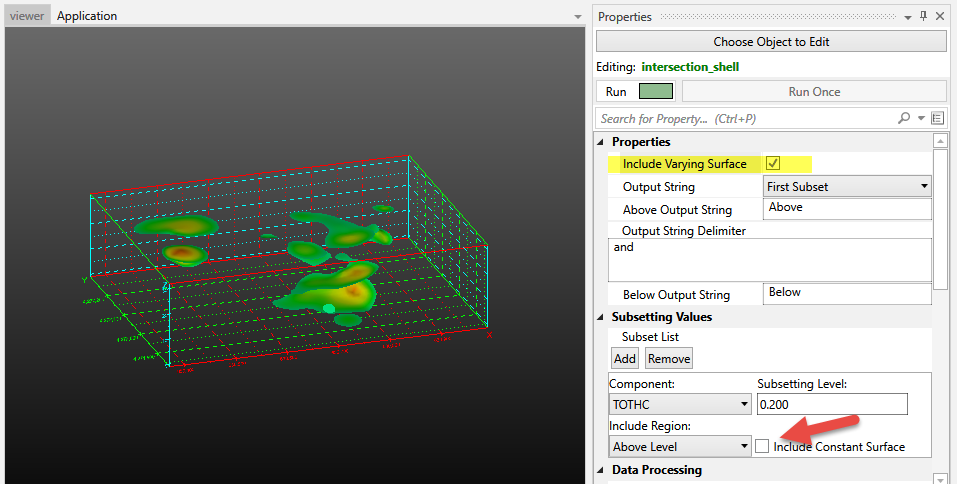Collapse the Subsetting Values section
The image size is (957, 484).
[x=602, y=317]
